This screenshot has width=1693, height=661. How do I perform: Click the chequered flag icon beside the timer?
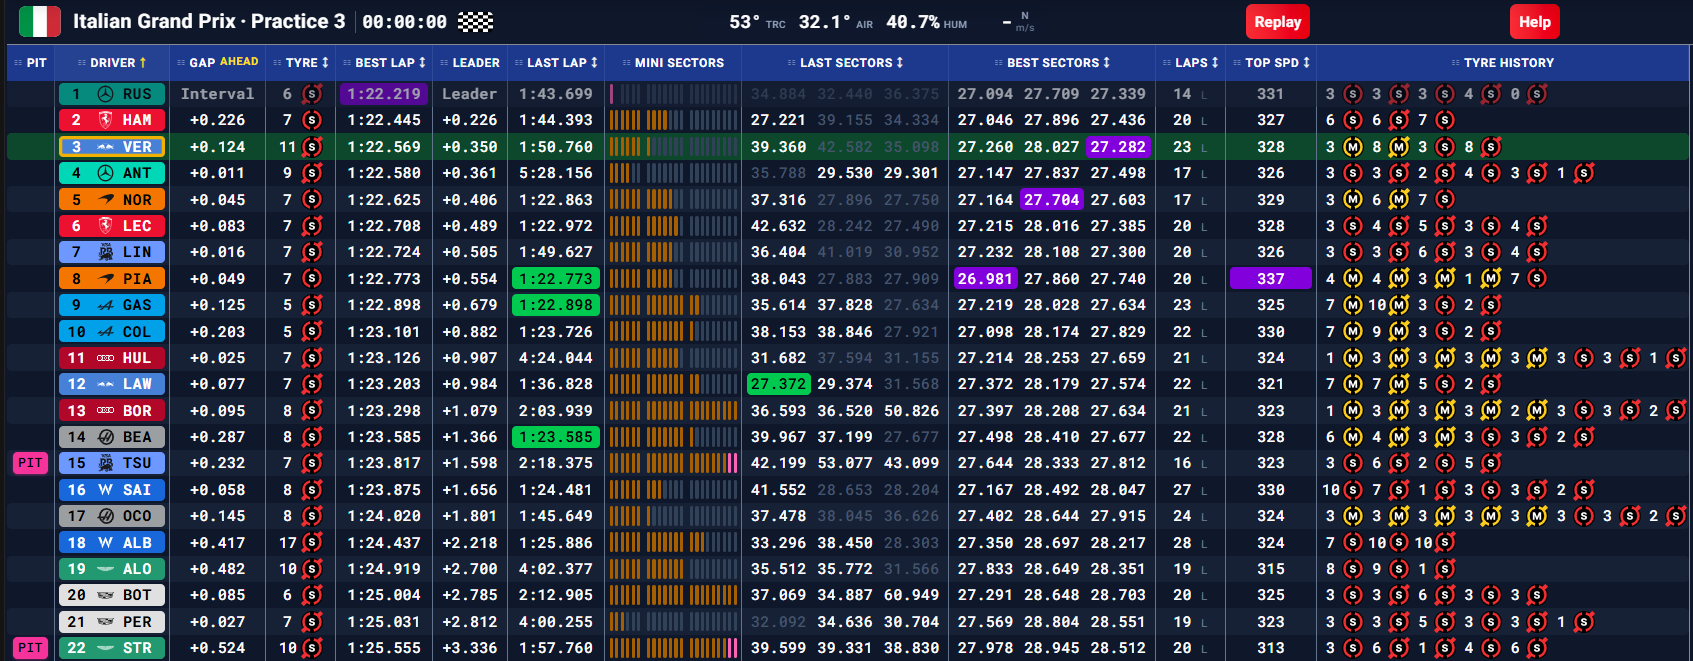(475, 22)
